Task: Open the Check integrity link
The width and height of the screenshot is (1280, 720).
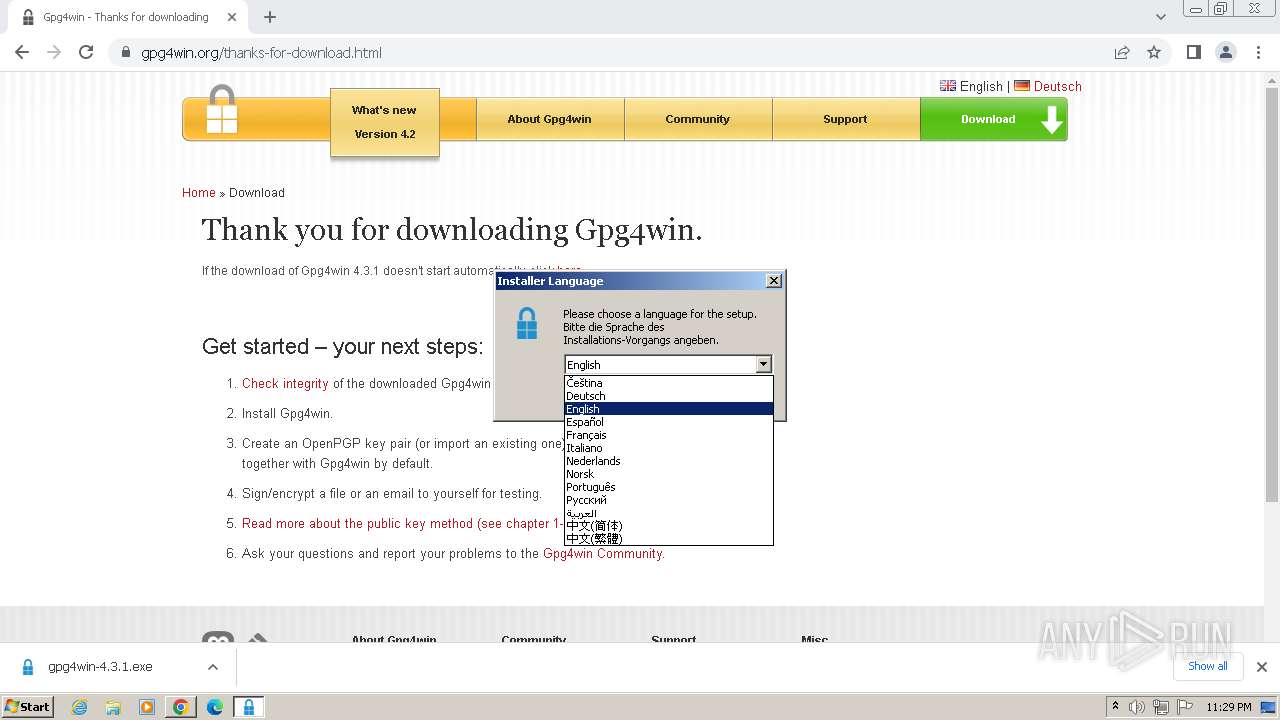Action: [285, 383]
